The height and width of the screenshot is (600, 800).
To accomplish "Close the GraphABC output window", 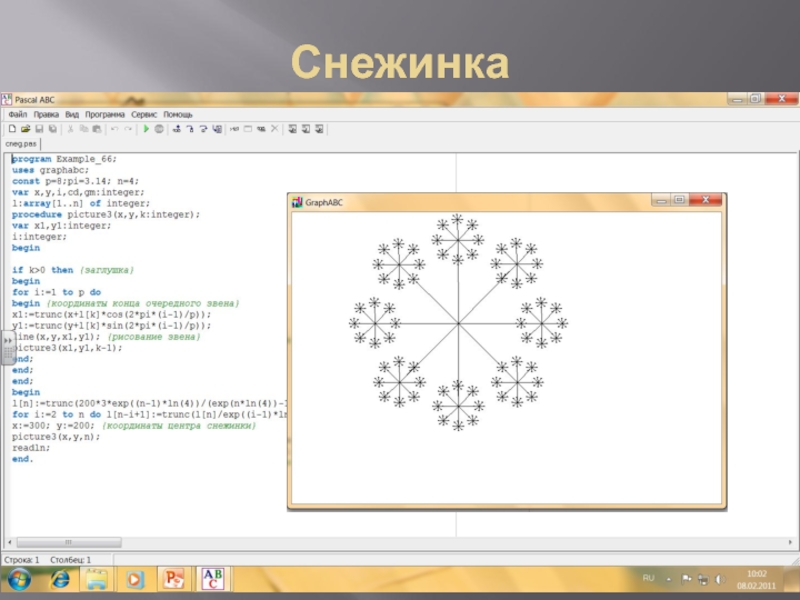I will pyautogui.click(x=708, y=201).
